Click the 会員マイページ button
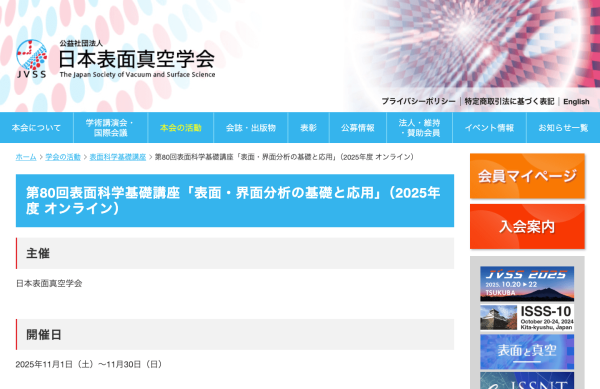600x389 pixels. (527, 176)
